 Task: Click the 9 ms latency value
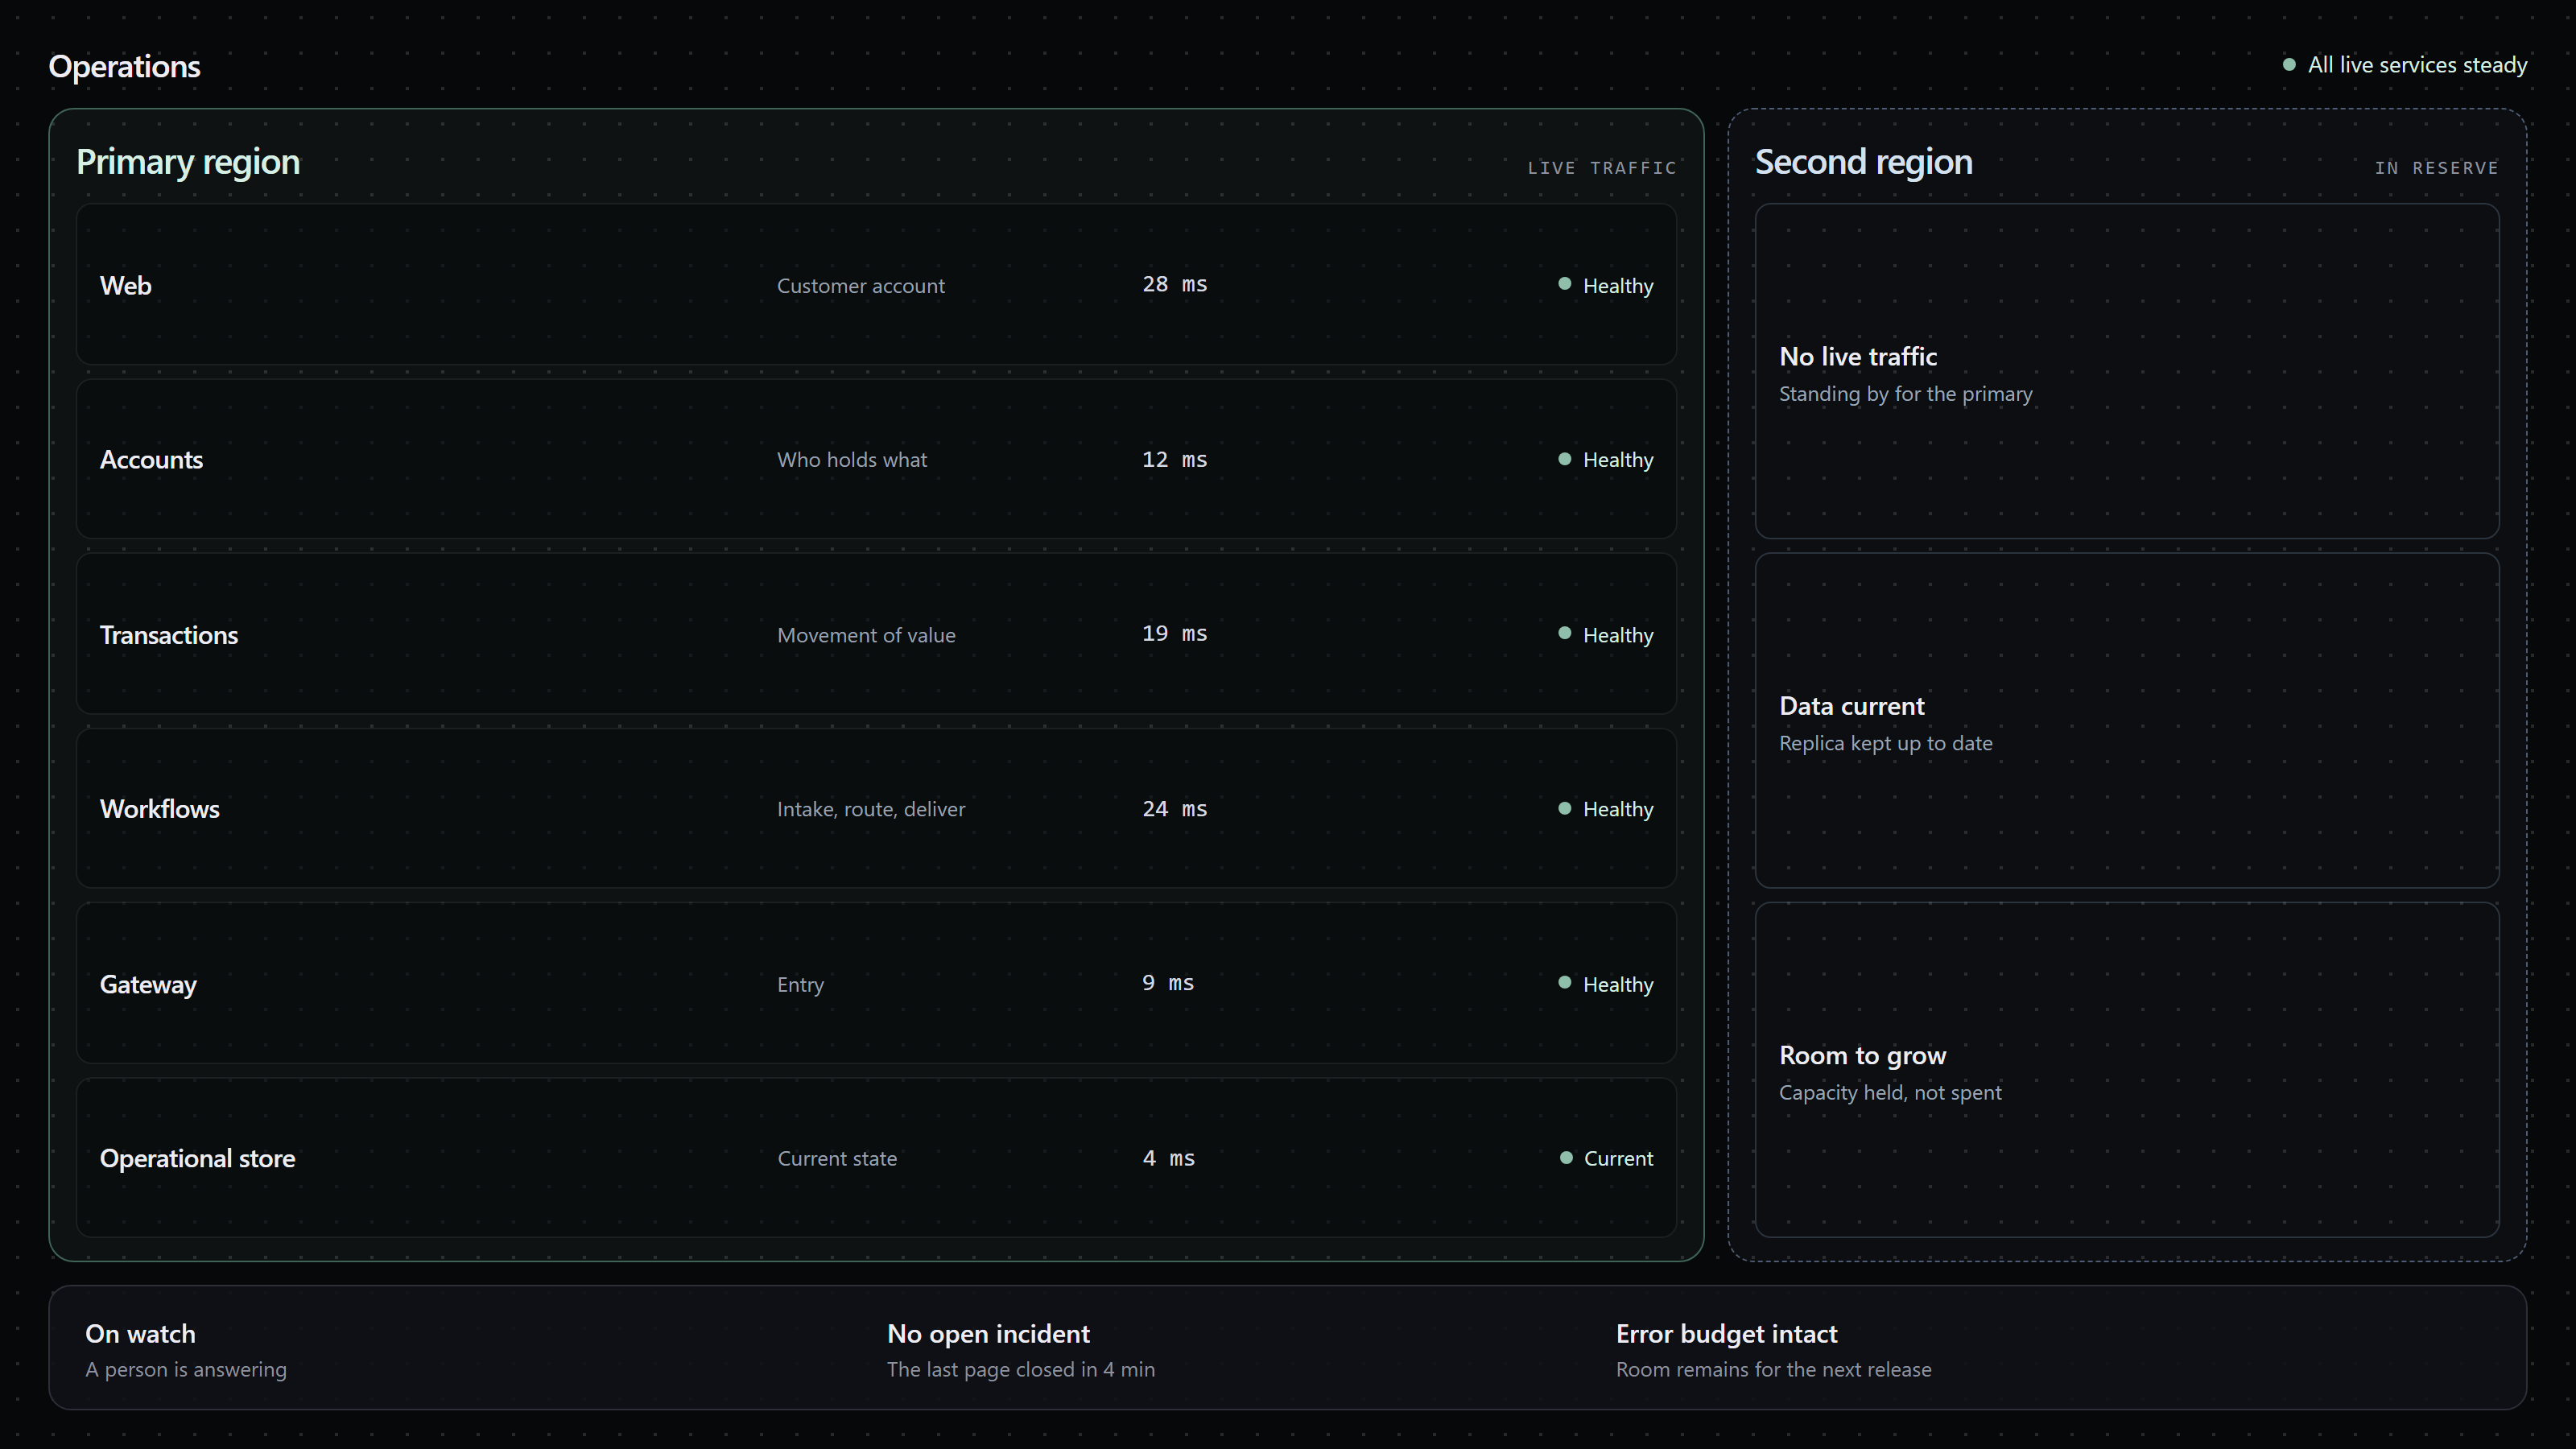tap(1168, 983)
